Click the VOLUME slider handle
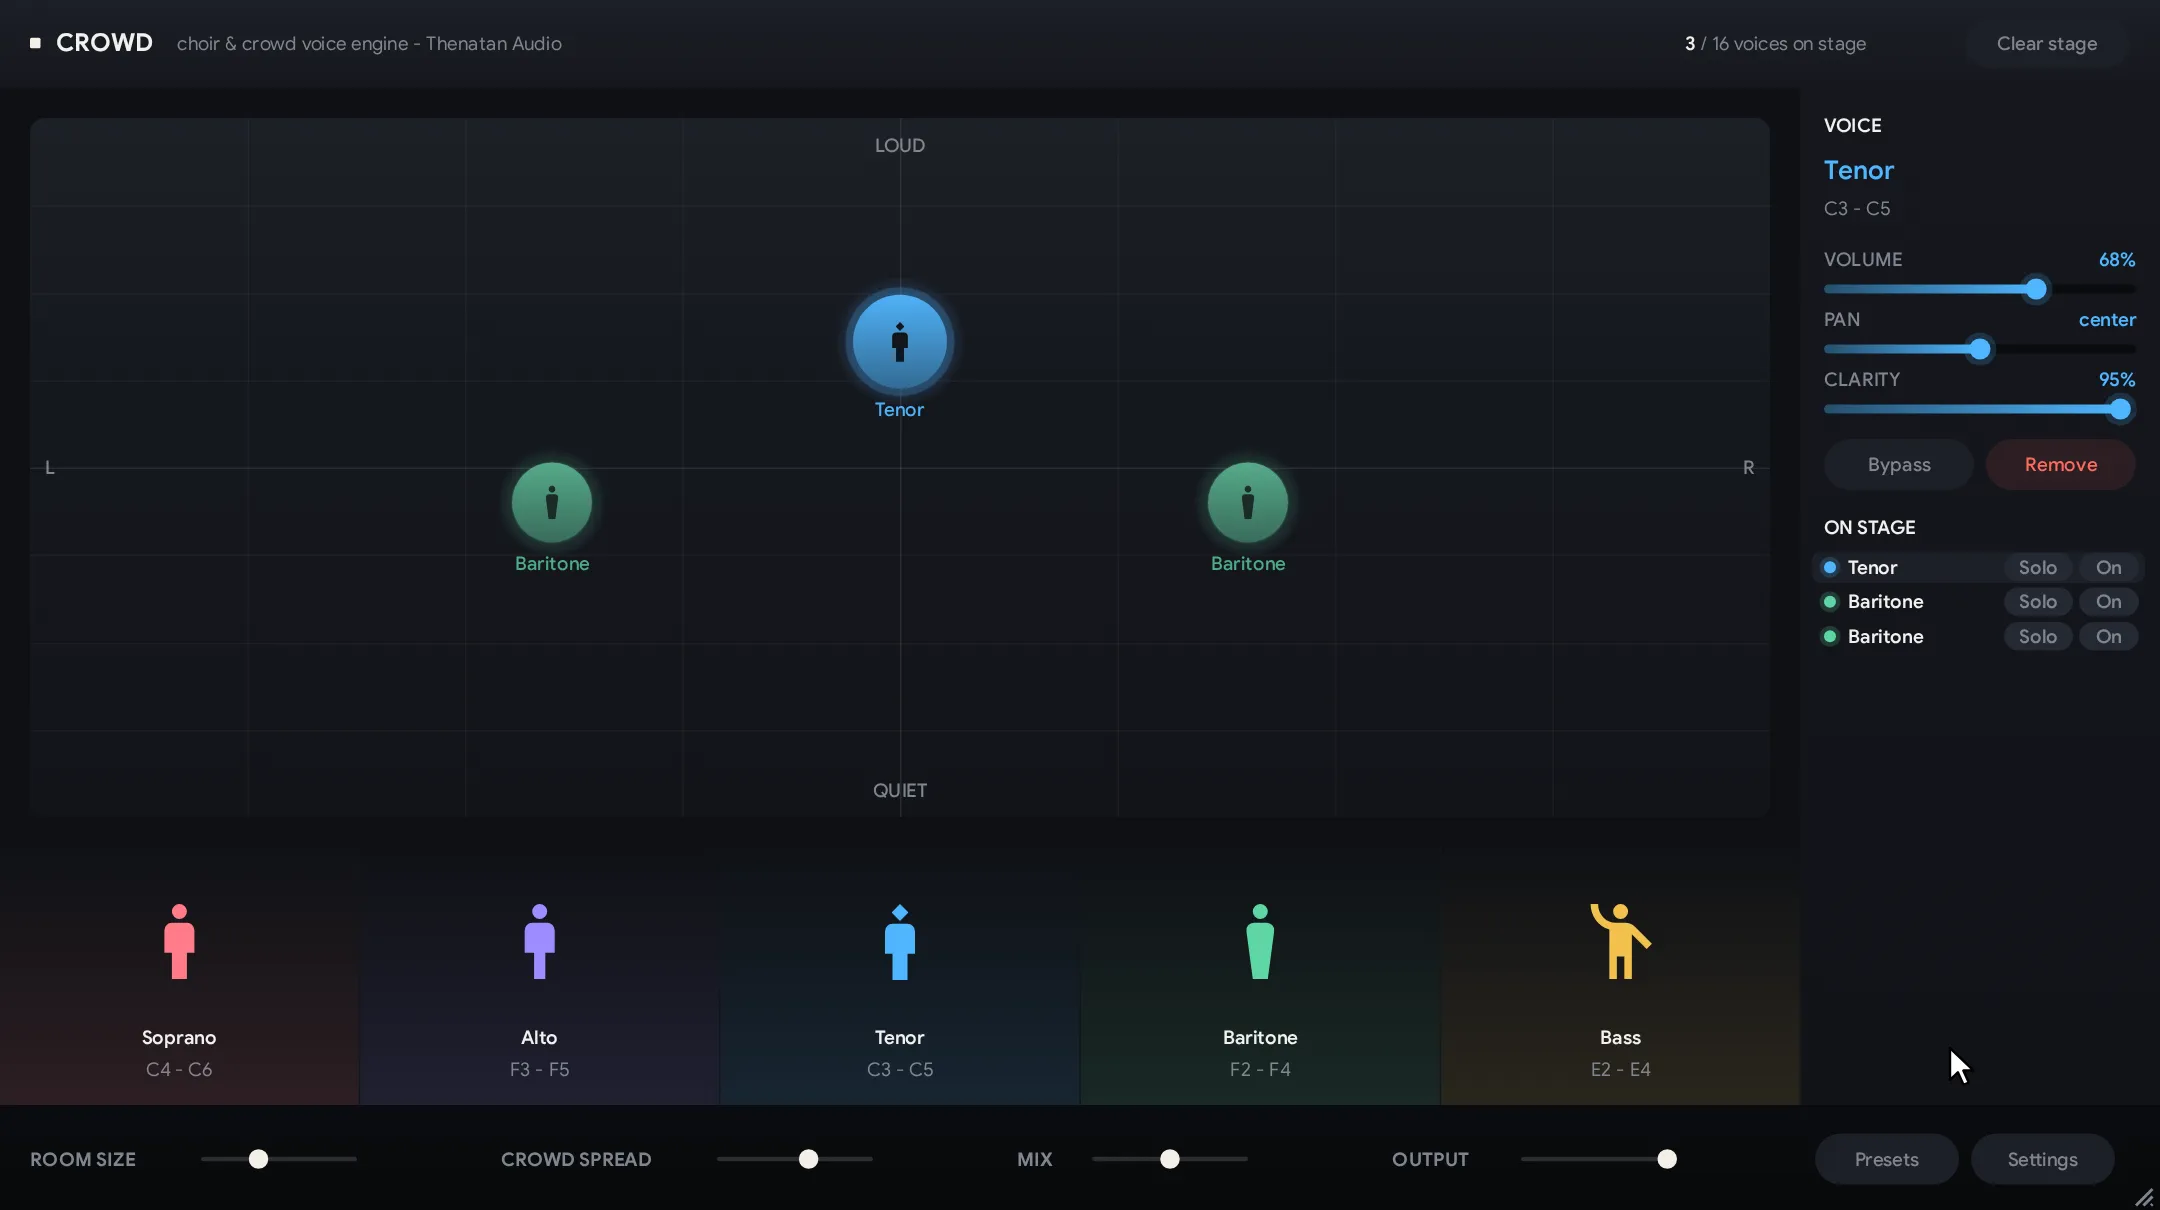 pos(2035,290)
